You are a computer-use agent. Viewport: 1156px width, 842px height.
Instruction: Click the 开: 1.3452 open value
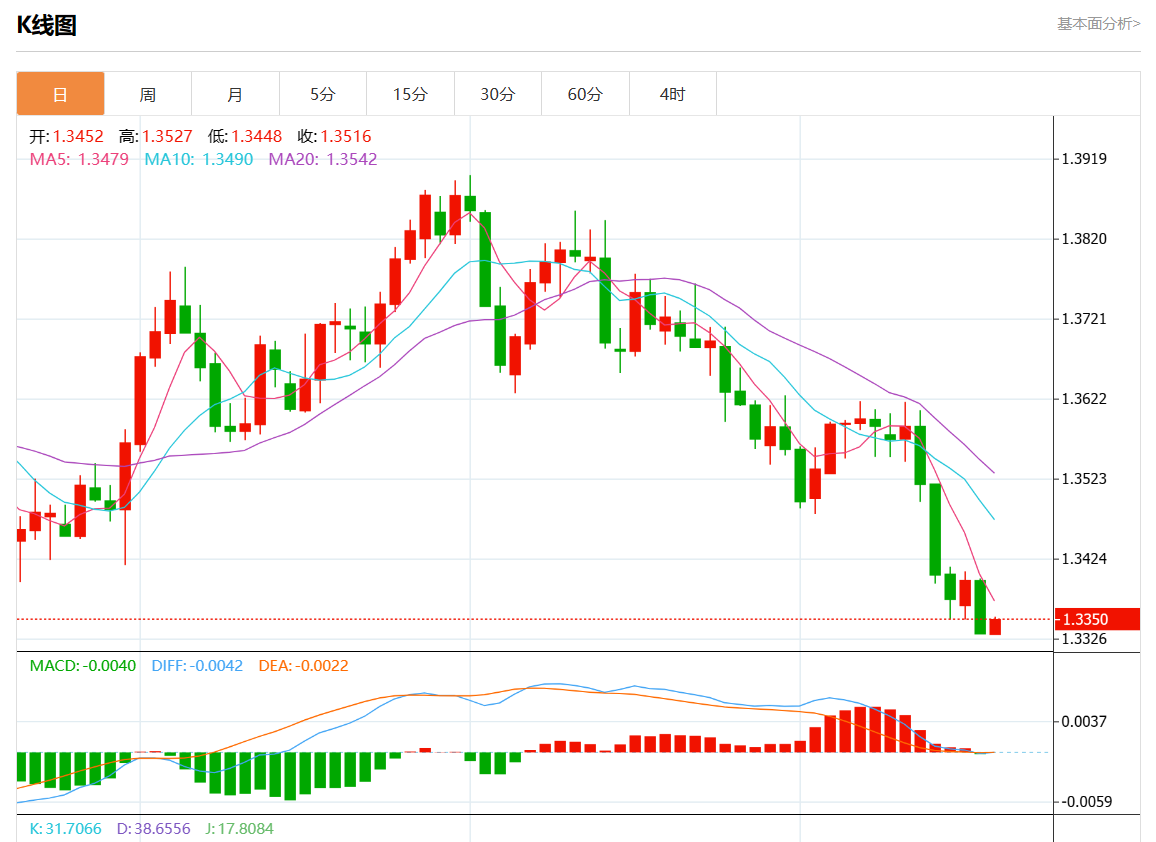(66, 136)
